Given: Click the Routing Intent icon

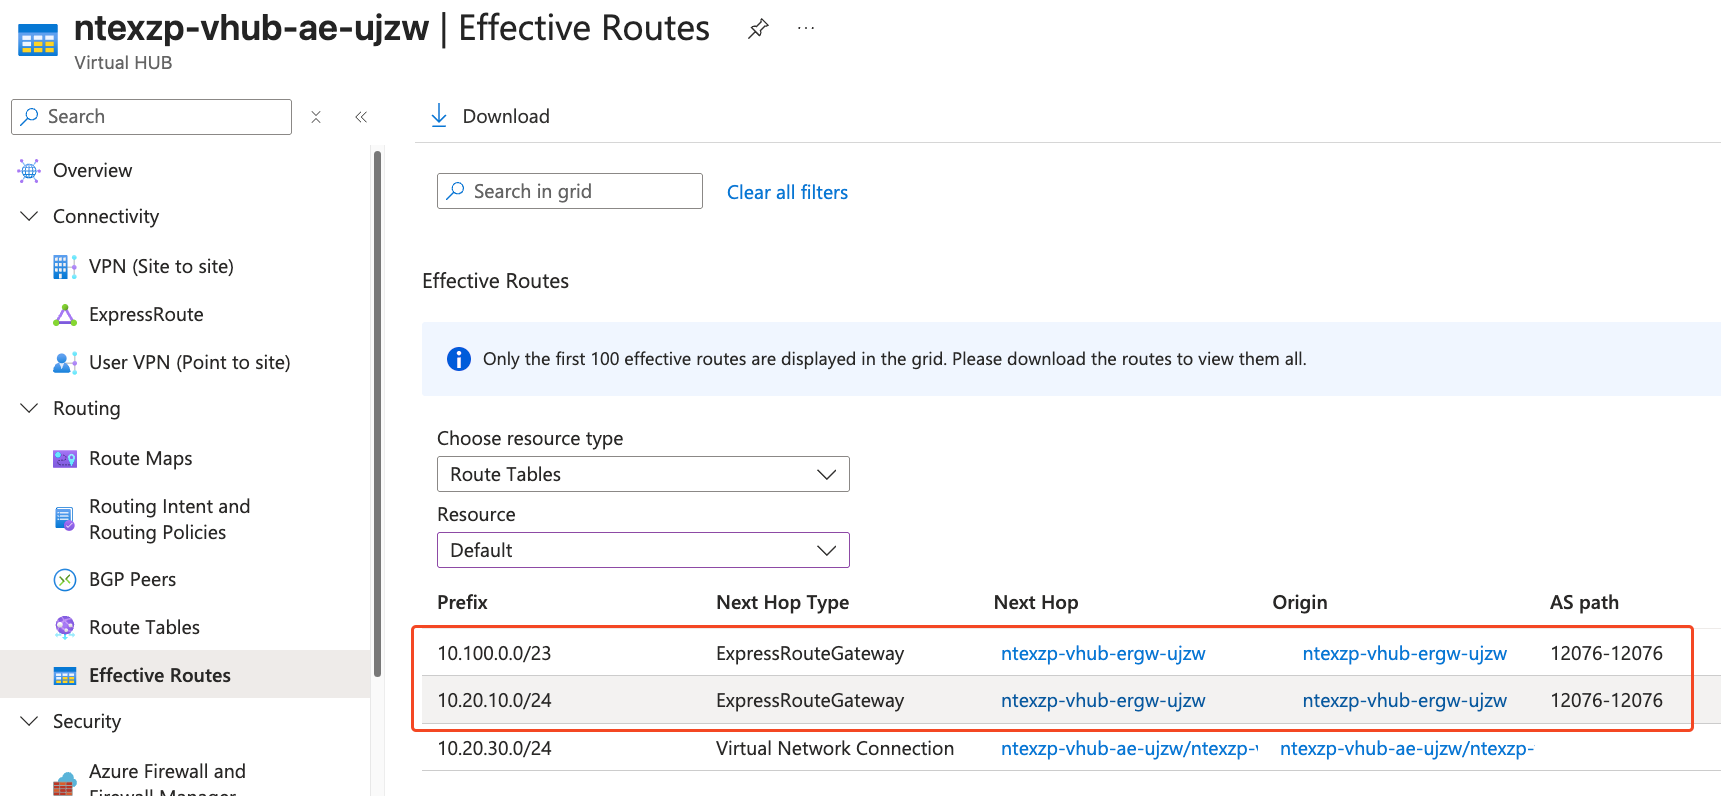Looking at the screenshot, I should point(65,519).
